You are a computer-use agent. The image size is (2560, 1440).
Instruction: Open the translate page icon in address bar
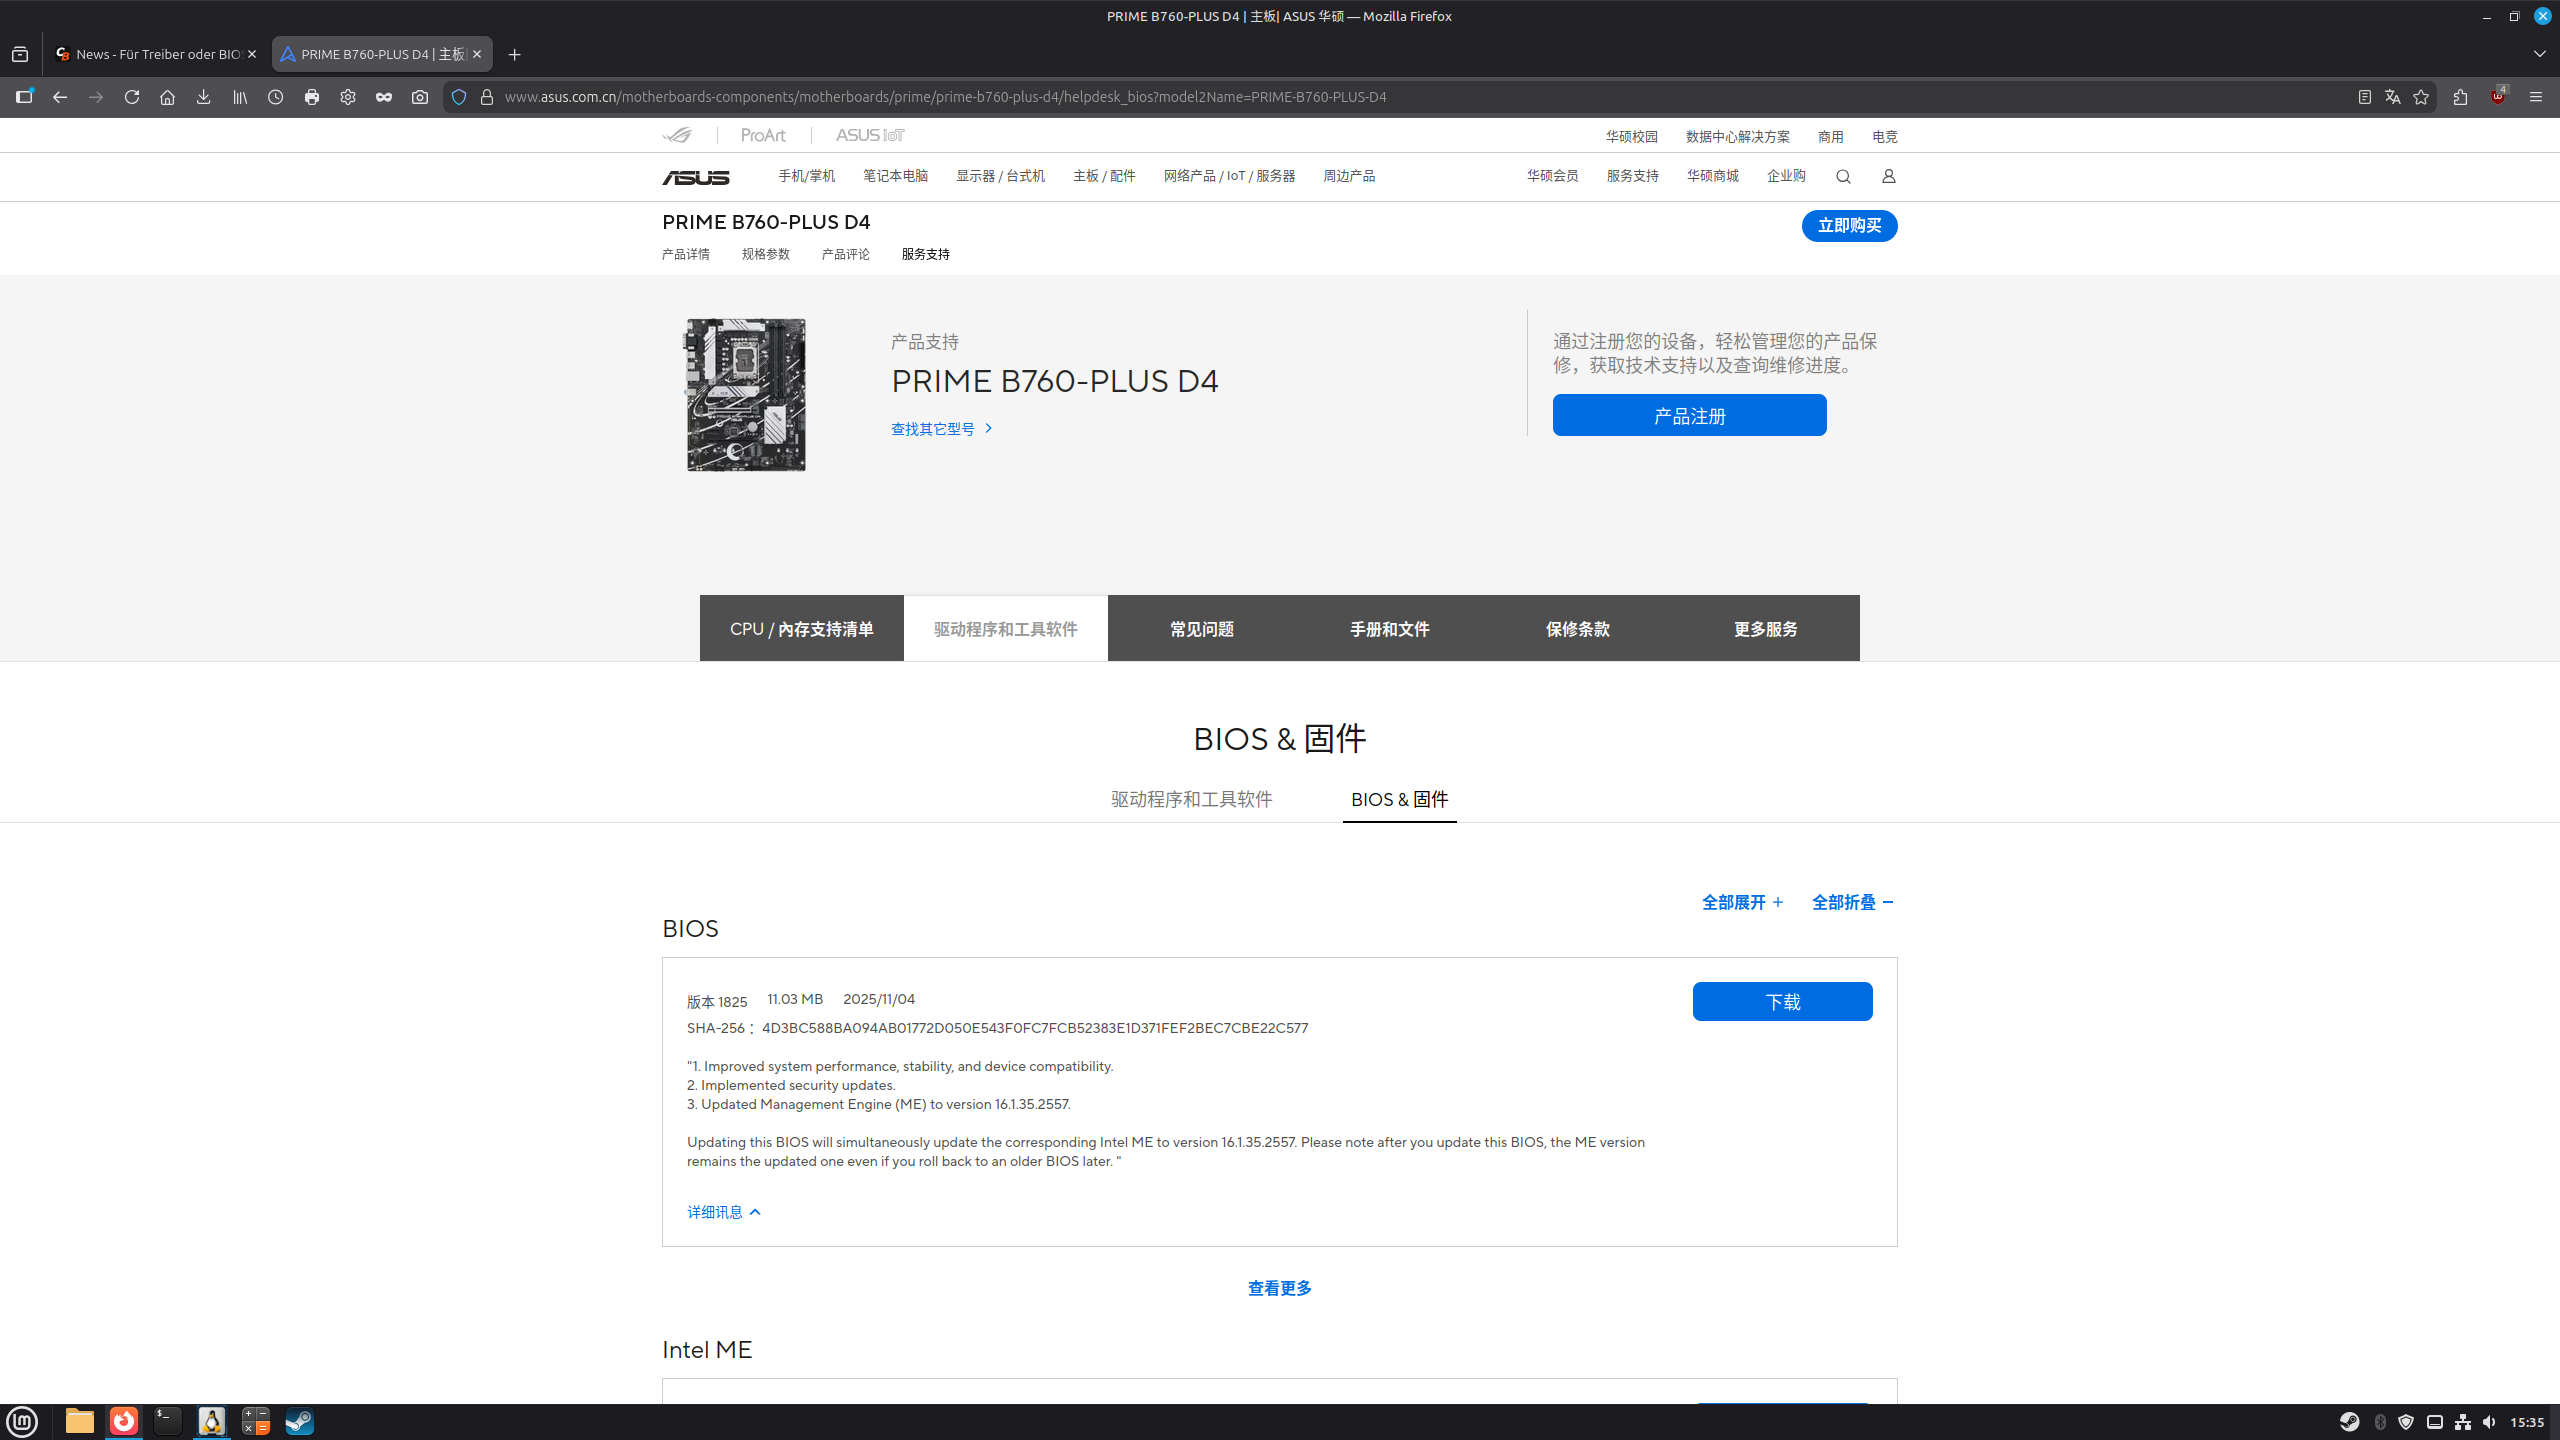pos(2392,97)
